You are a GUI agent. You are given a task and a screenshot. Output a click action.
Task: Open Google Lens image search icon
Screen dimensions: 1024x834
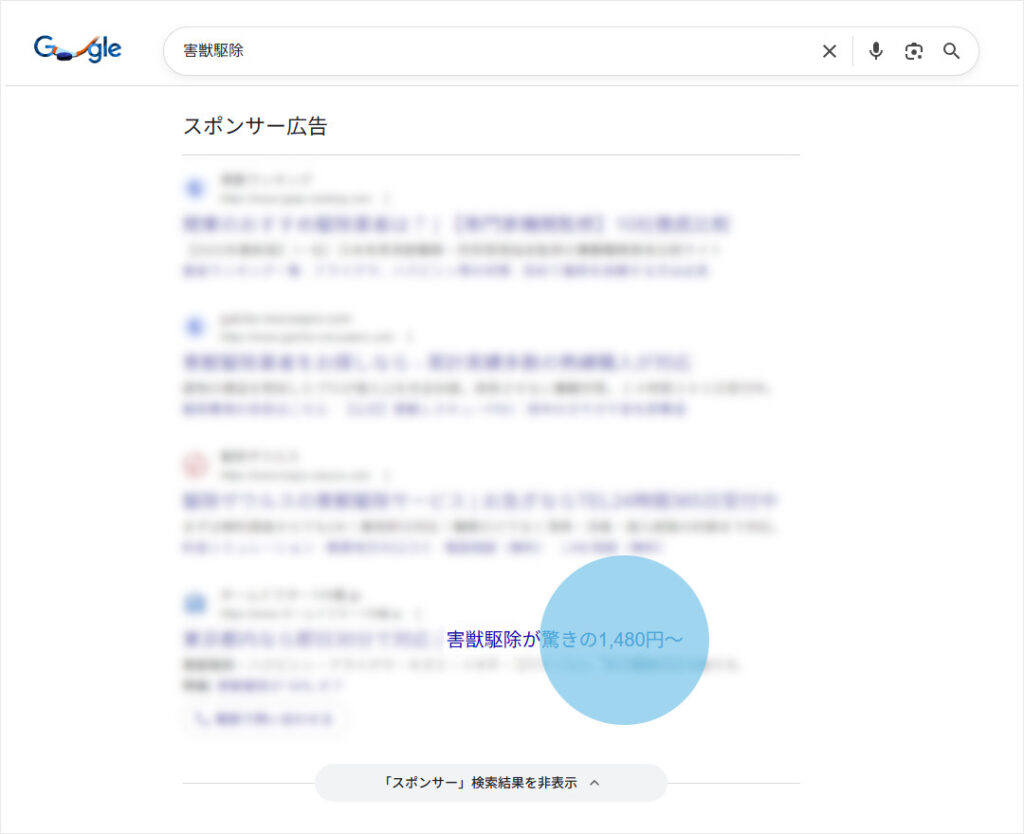point(913,51)
